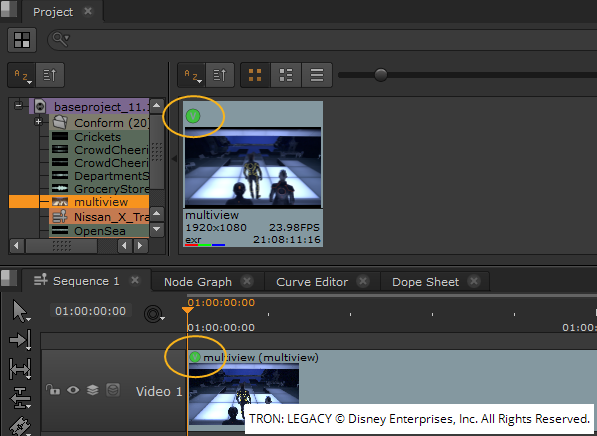
Task: Select the GroceryStore audio clip
Action: (x=99, y=189)
